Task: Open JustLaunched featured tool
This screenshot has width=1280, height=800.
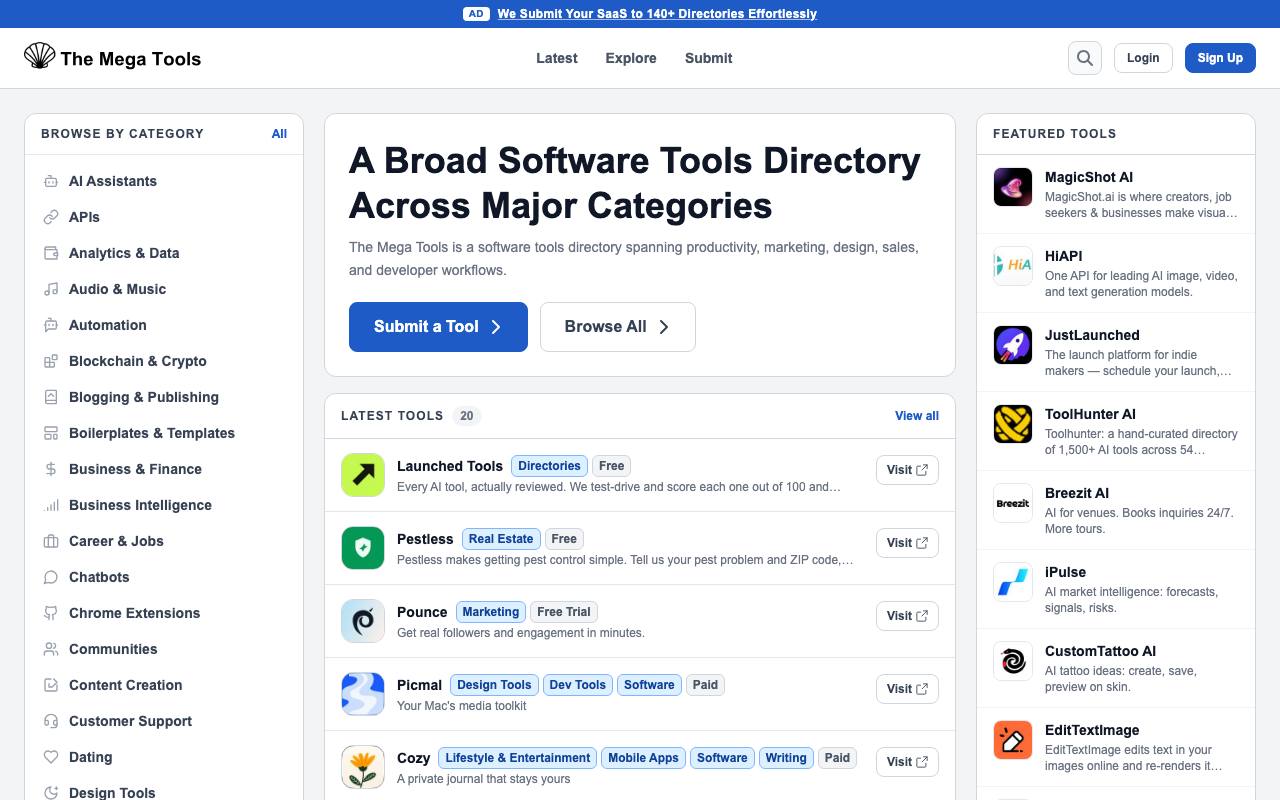Action: tap(1116, 352)
